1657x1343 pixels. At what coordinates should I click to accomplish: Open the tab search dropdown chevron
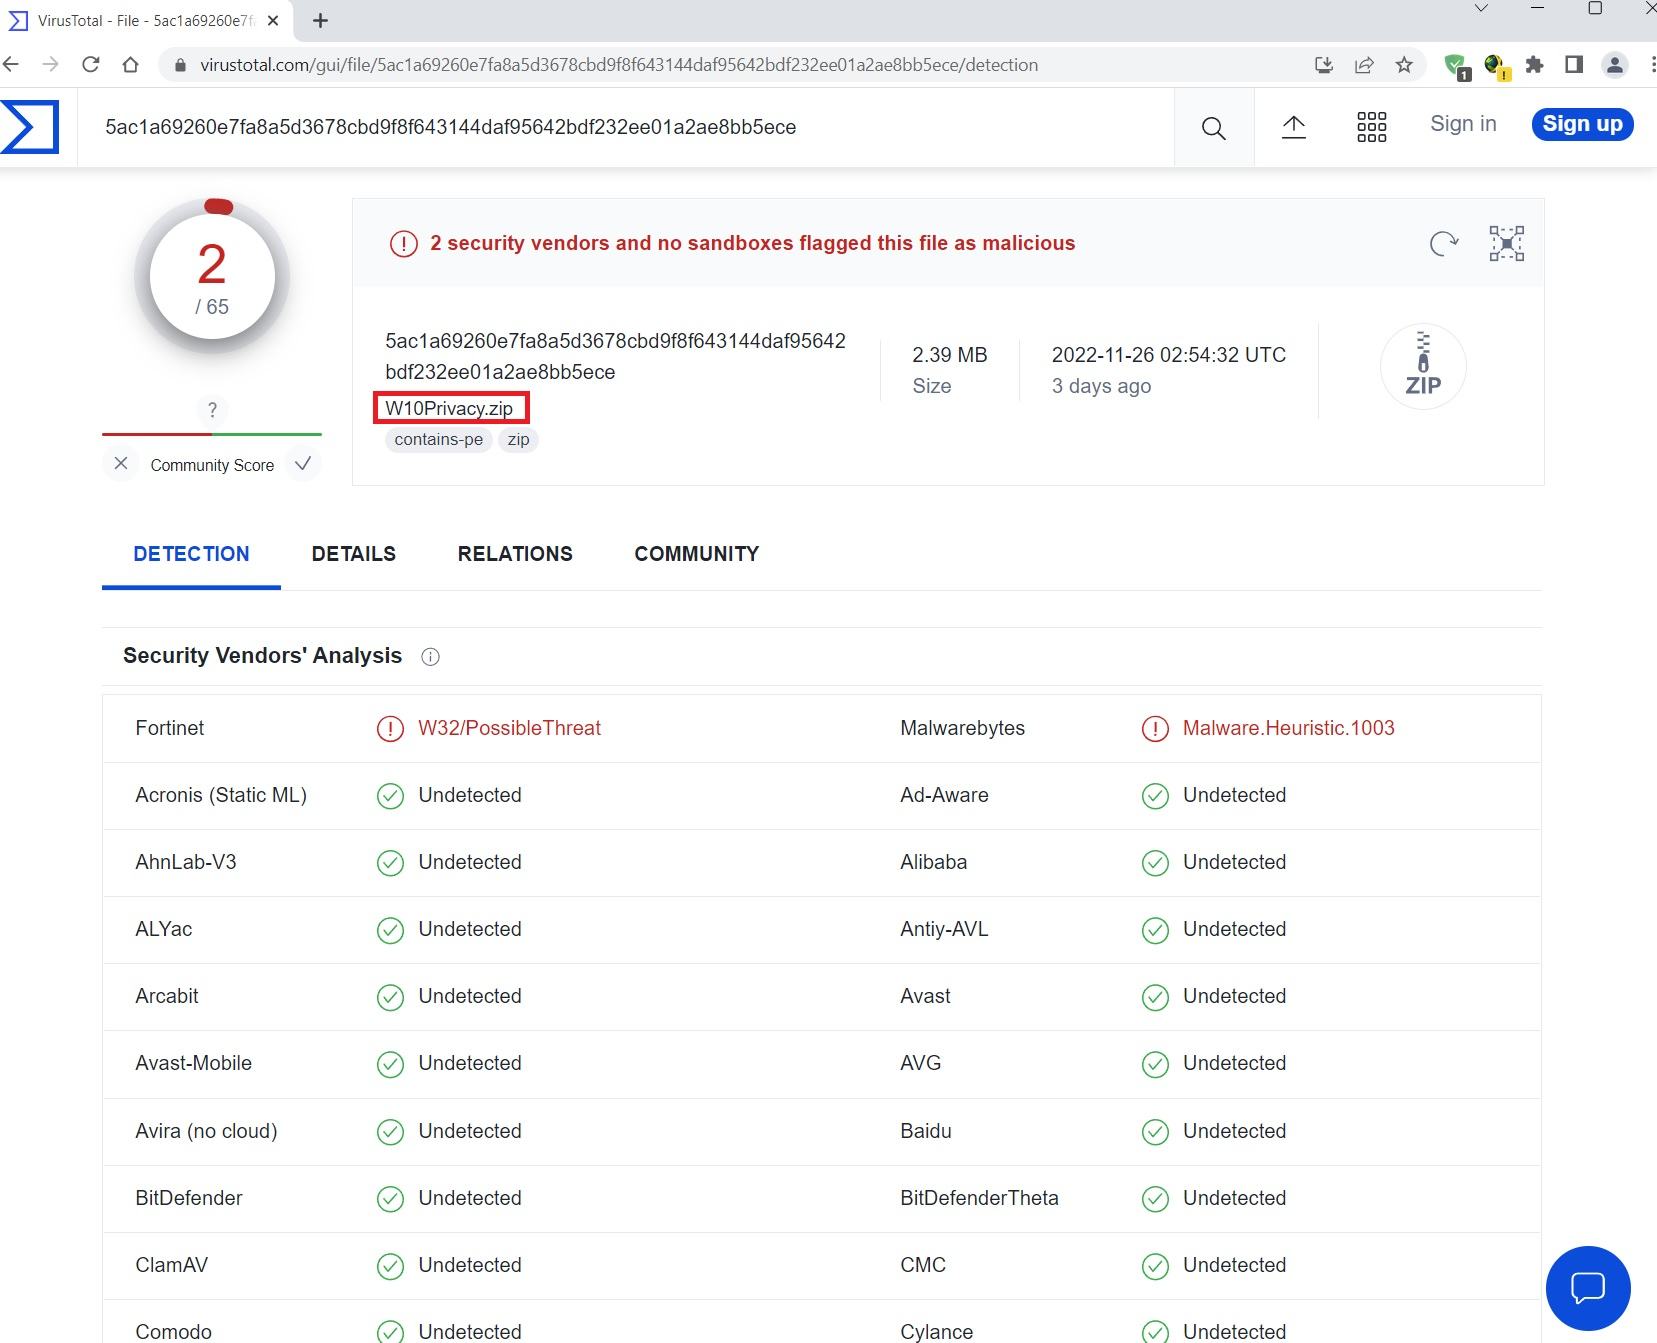coord(1481,8)
